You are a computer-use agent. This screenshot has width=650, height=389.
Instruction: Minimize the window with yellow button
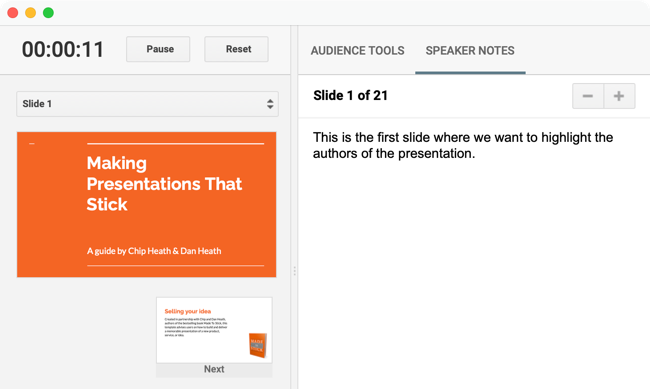tap(31, 13)
